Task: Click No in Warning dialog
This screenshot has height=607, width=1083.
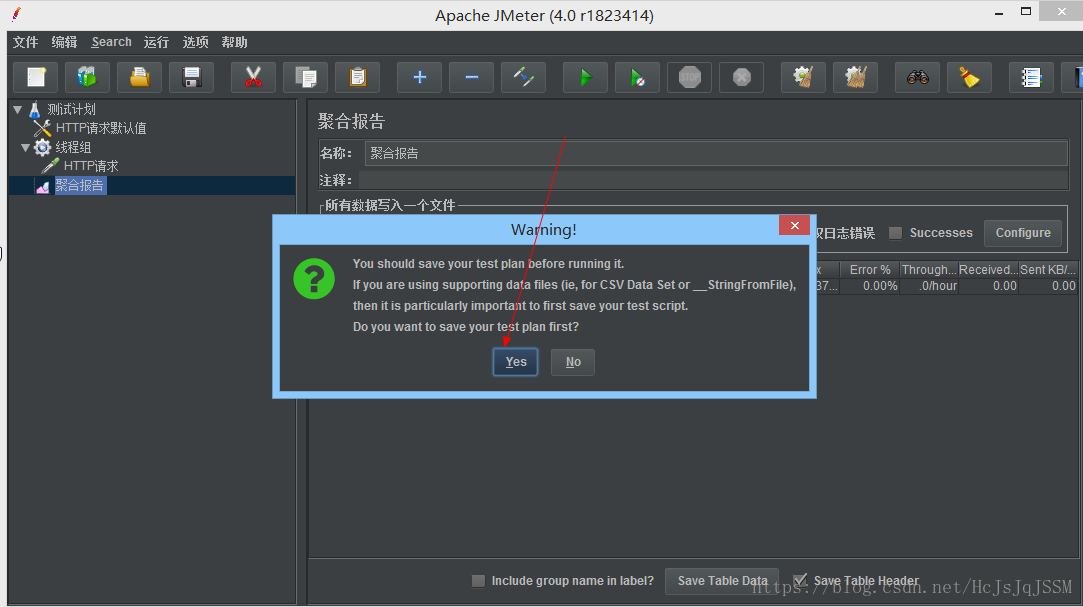Action: [573, 362]
